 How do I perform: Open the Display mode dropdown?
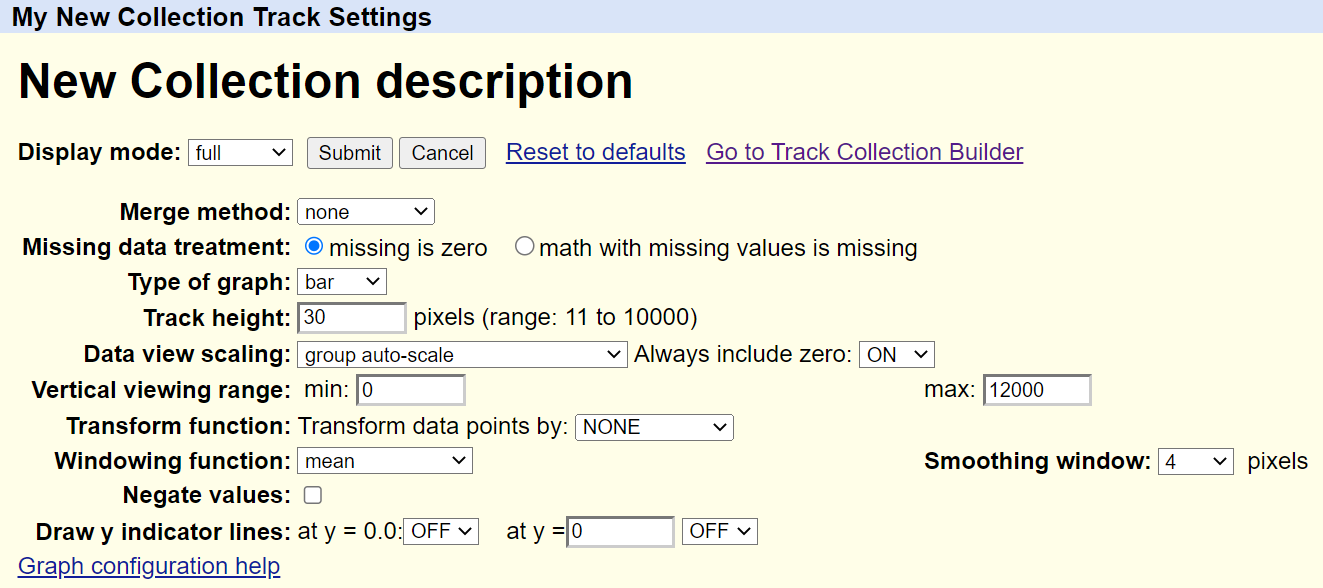click(x=240, y=153)
